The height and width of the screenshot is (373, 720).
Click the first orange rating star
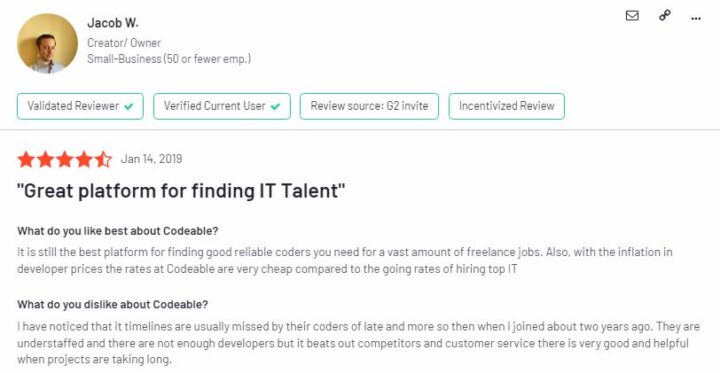point(26,159)
